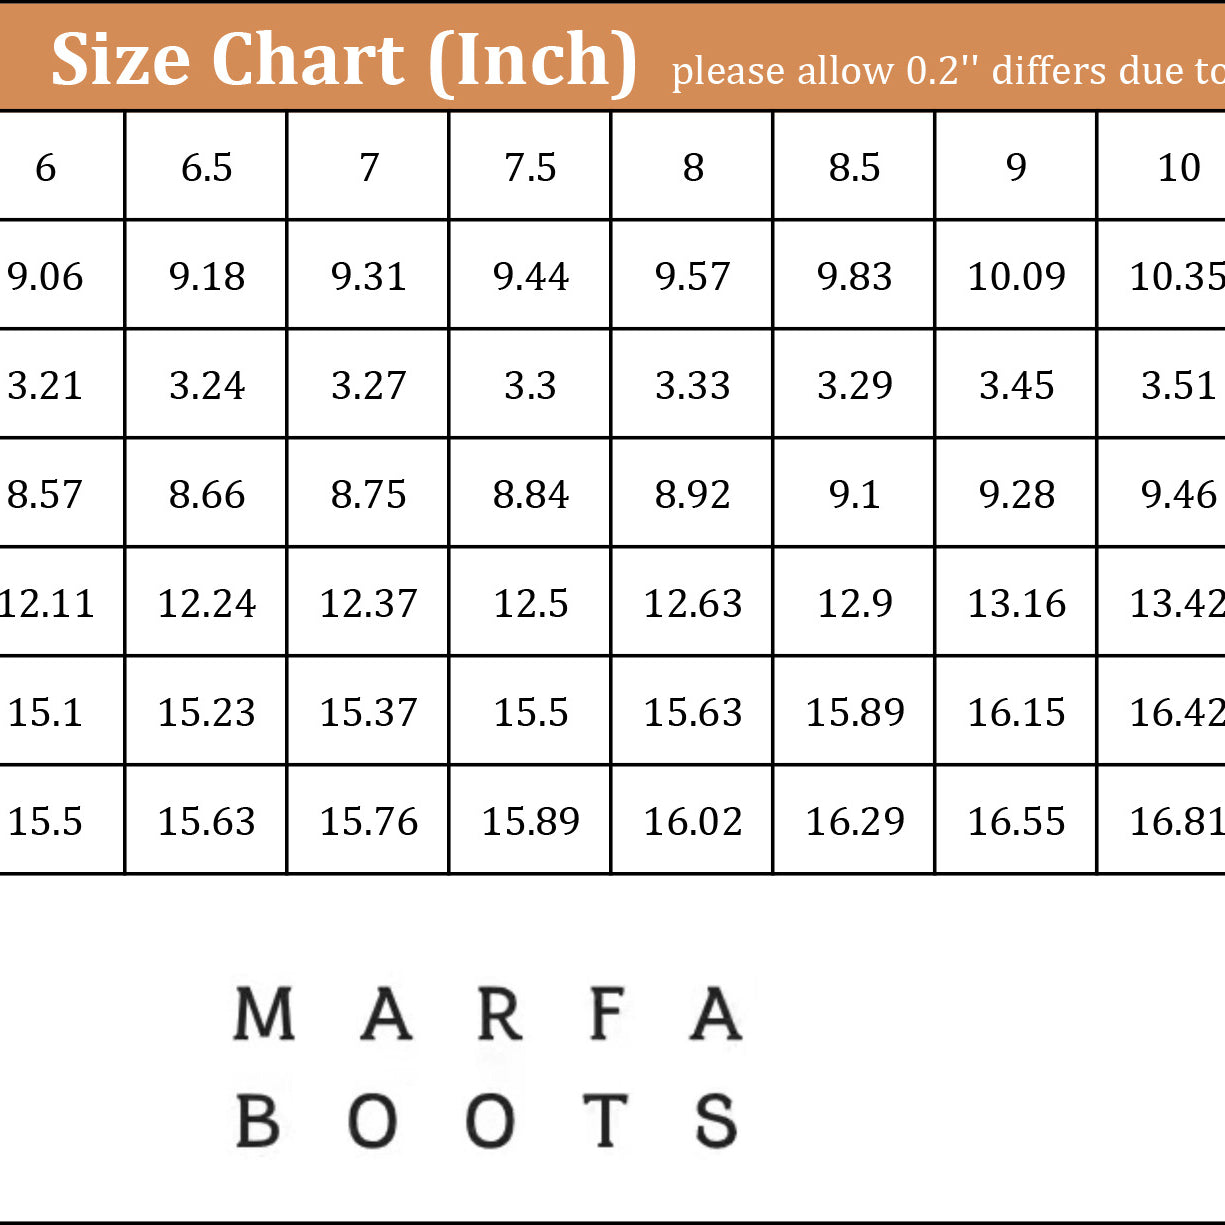Click the size 8.5 column header

tap(854, 167)
